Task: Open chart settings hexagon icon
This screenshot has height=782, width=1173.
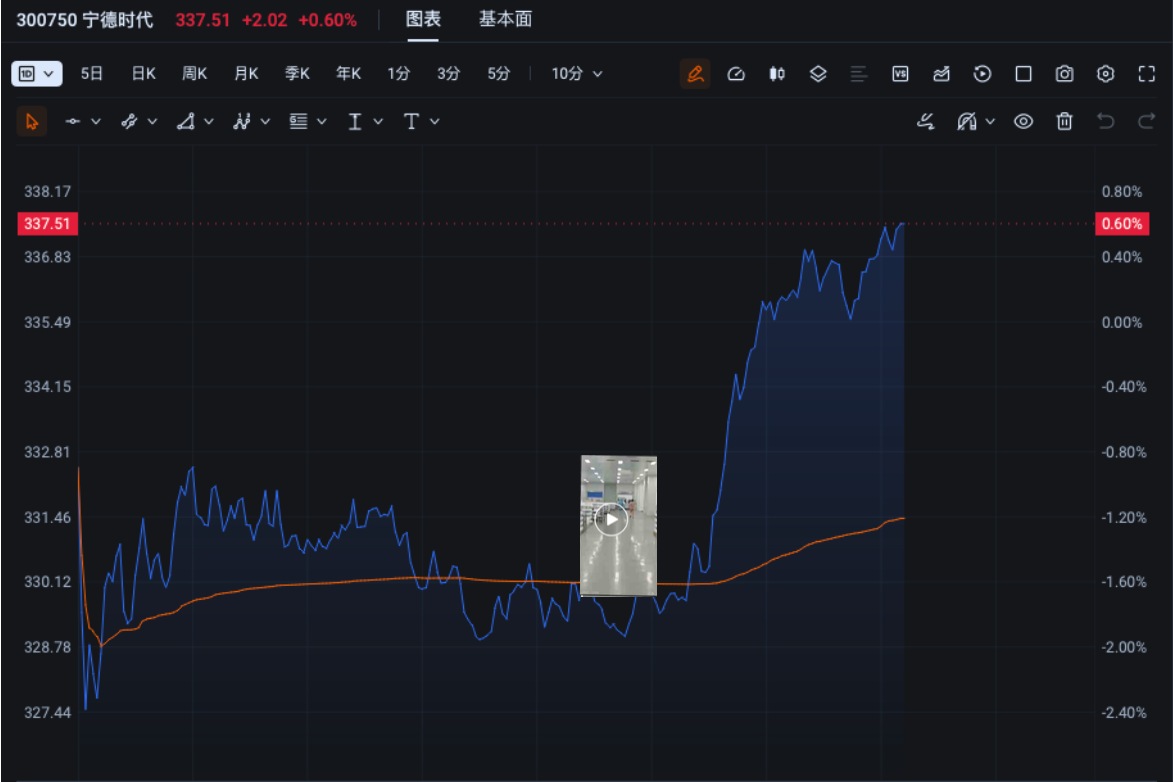Action: coord(1106,73)
